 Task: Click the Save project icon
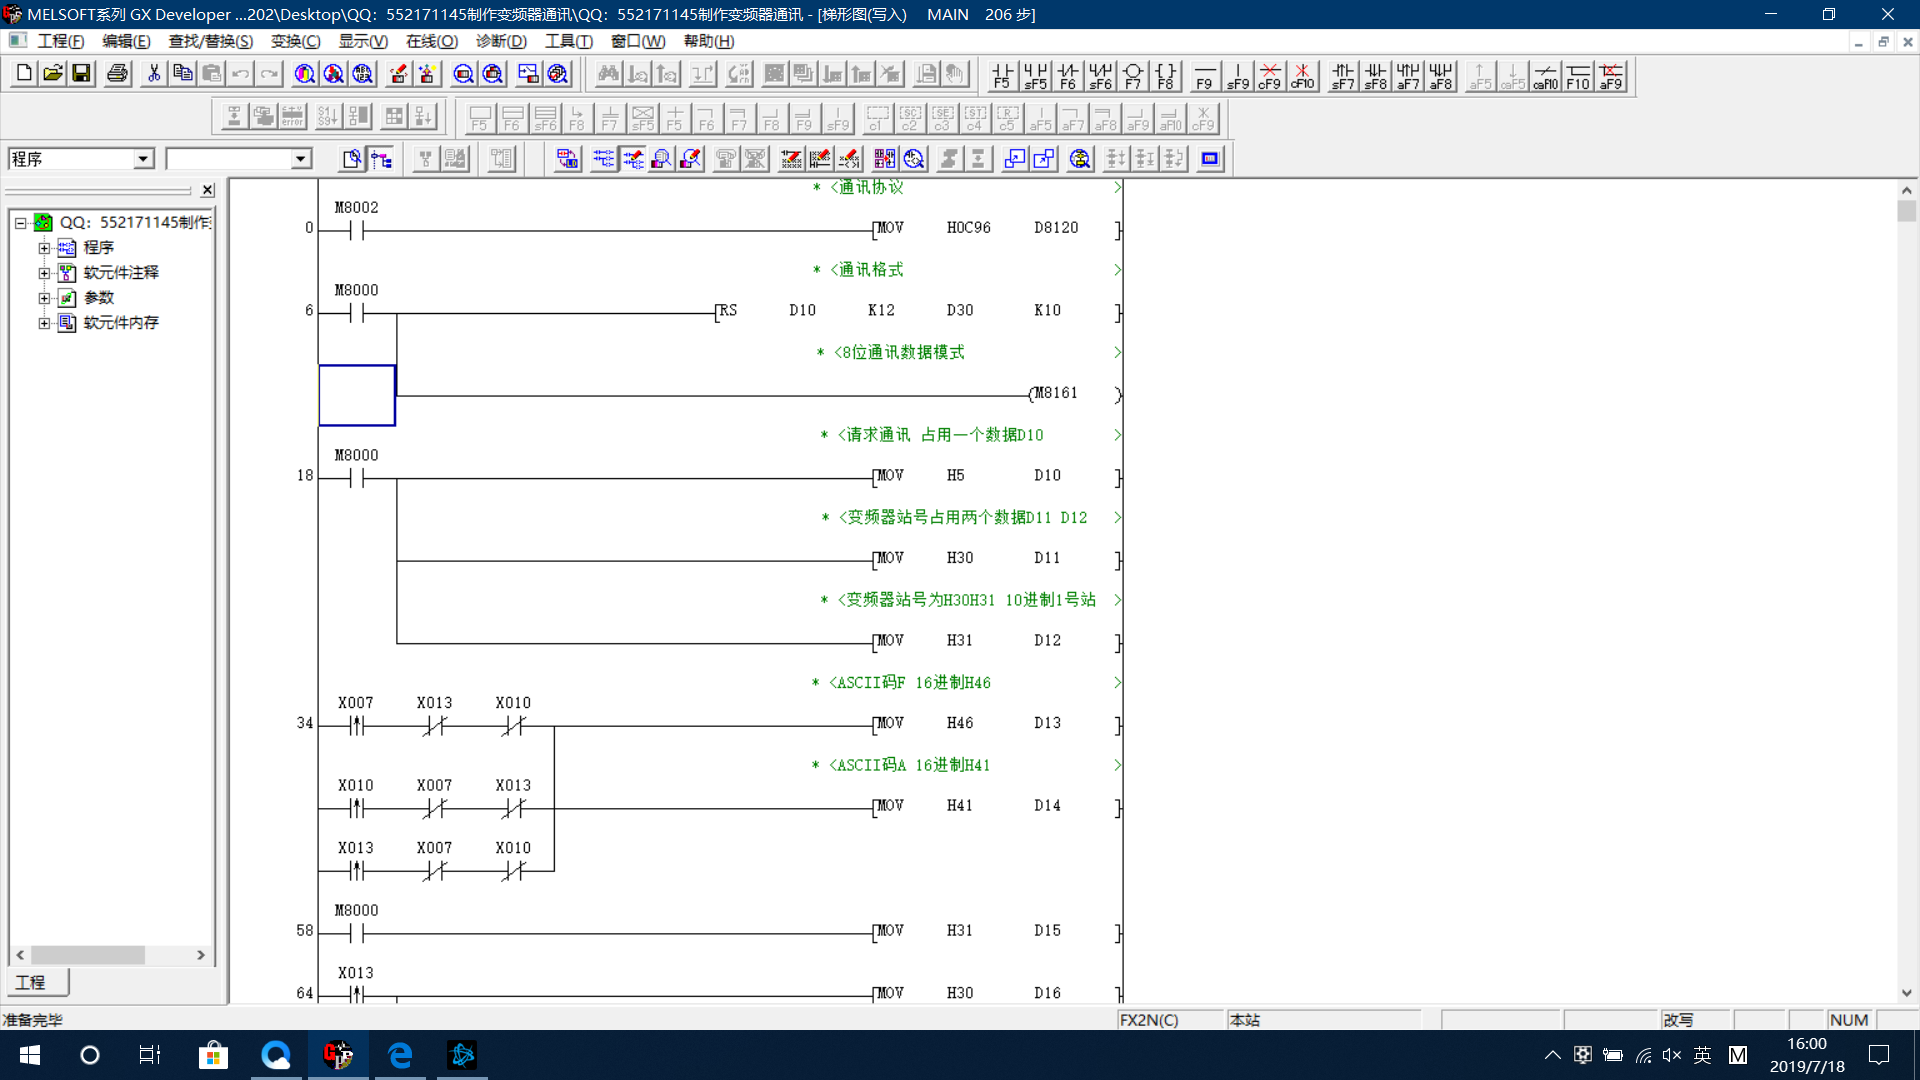(x=82, y=73)
